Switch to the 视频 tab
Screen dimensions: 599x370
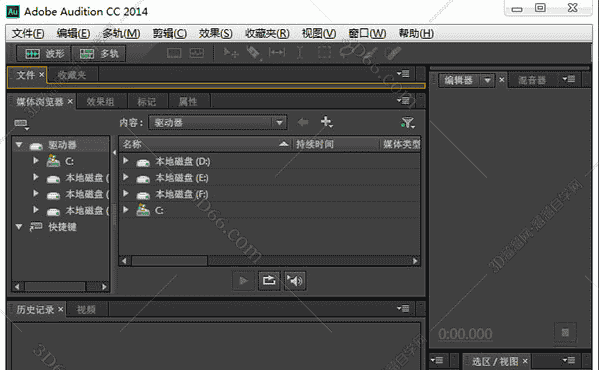(x=86, y=310)
